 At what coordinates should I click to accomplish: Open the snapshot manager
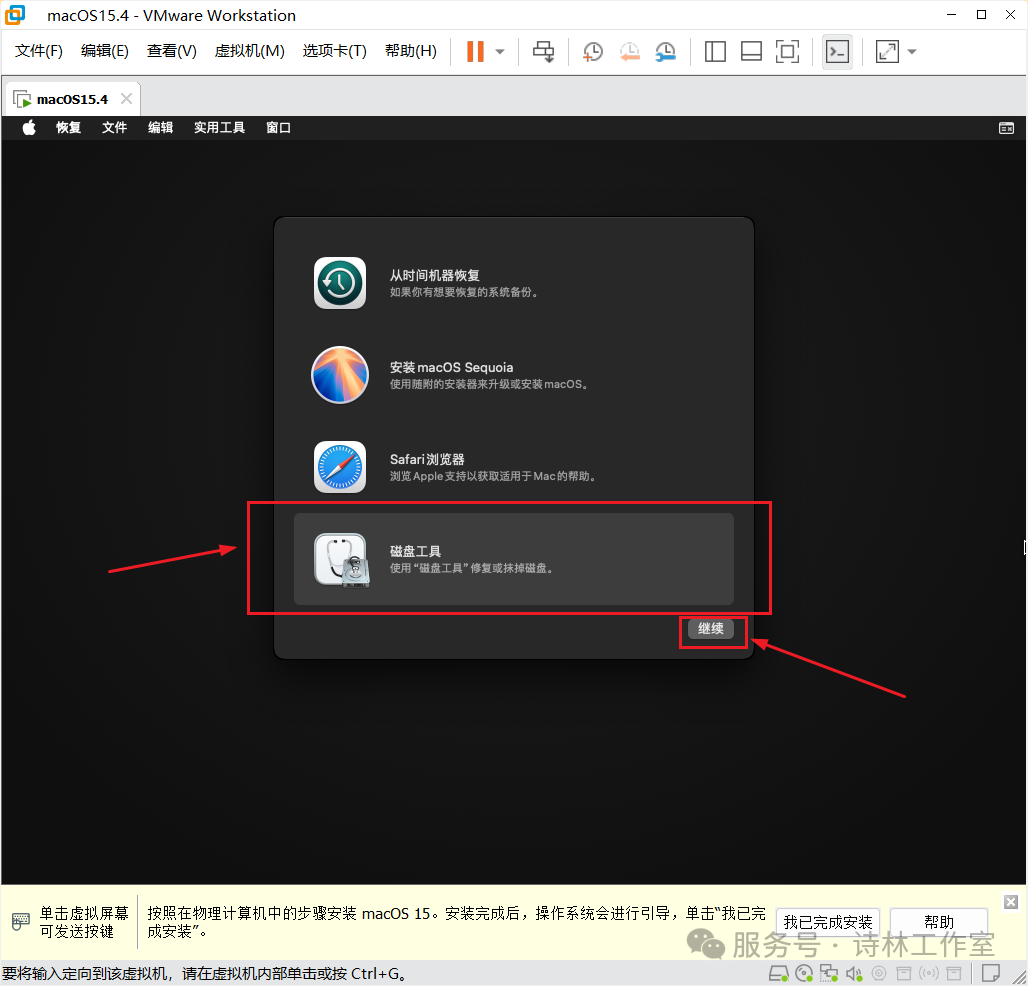(x=665, y=51)
